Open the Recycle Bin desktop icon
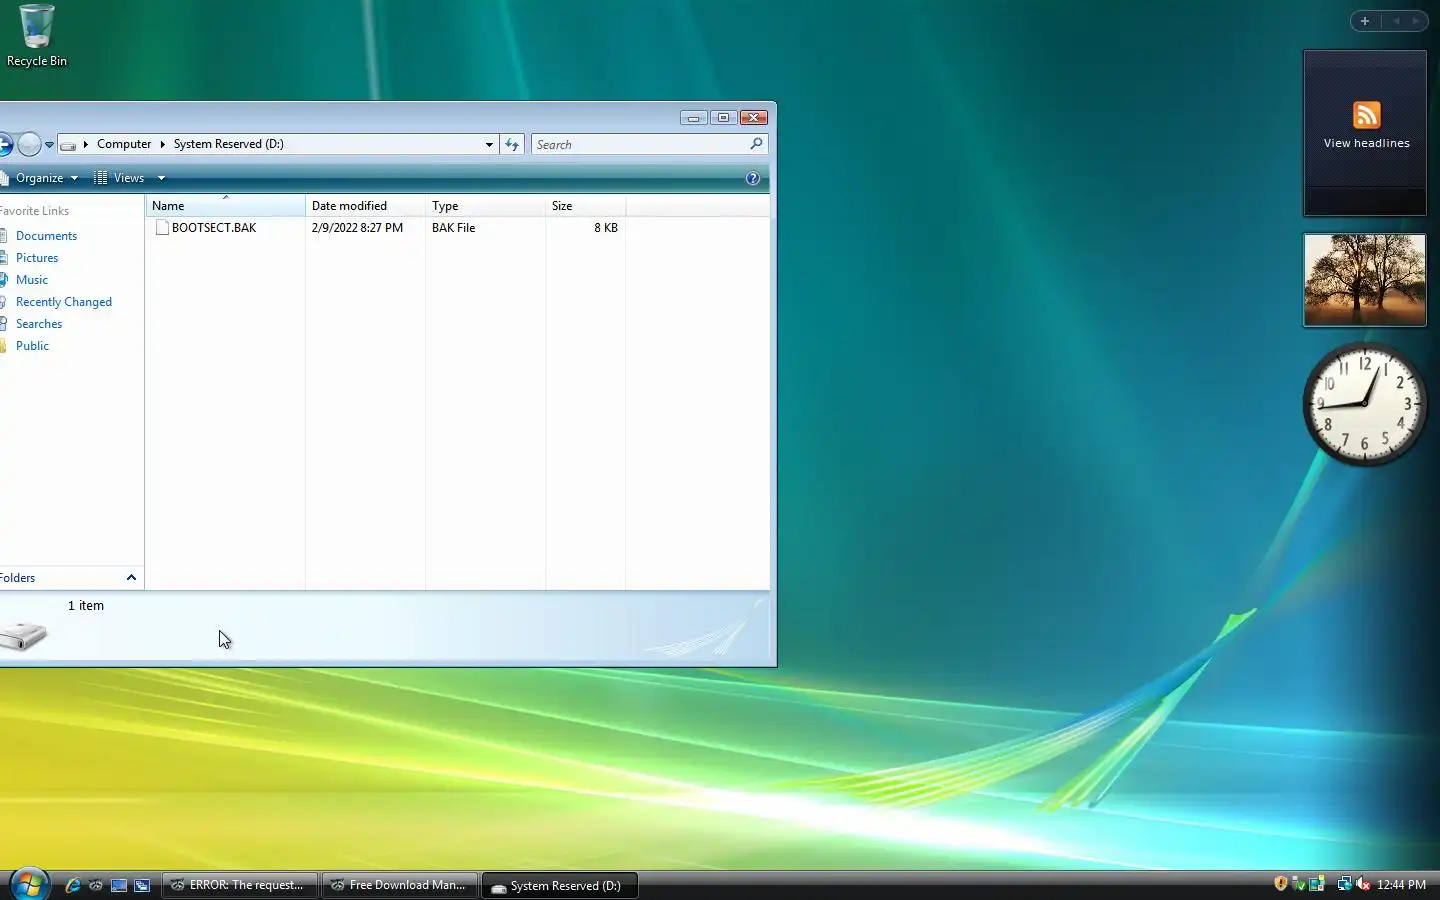1440x900 pixels. (37, 35)
